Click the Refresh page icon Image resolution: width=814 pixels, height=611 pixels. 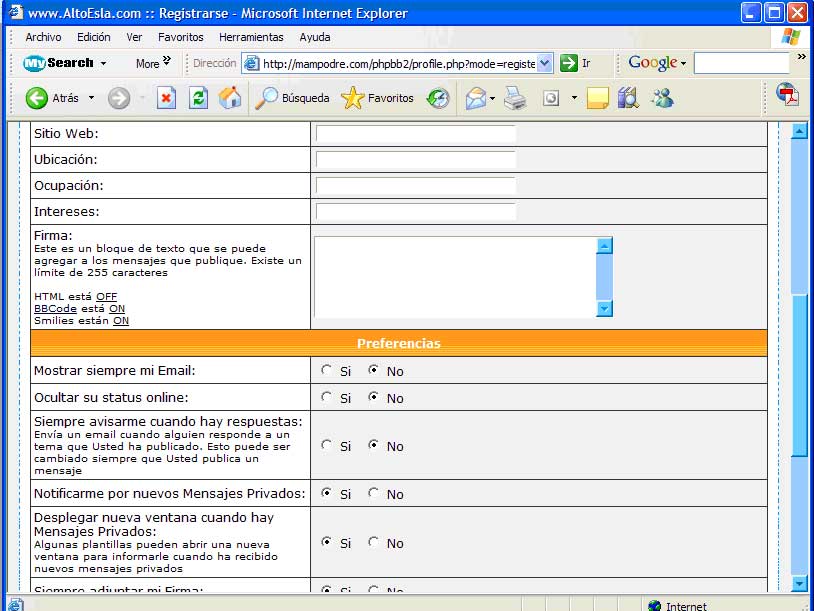pyautogui.click(x=198, y=98)
